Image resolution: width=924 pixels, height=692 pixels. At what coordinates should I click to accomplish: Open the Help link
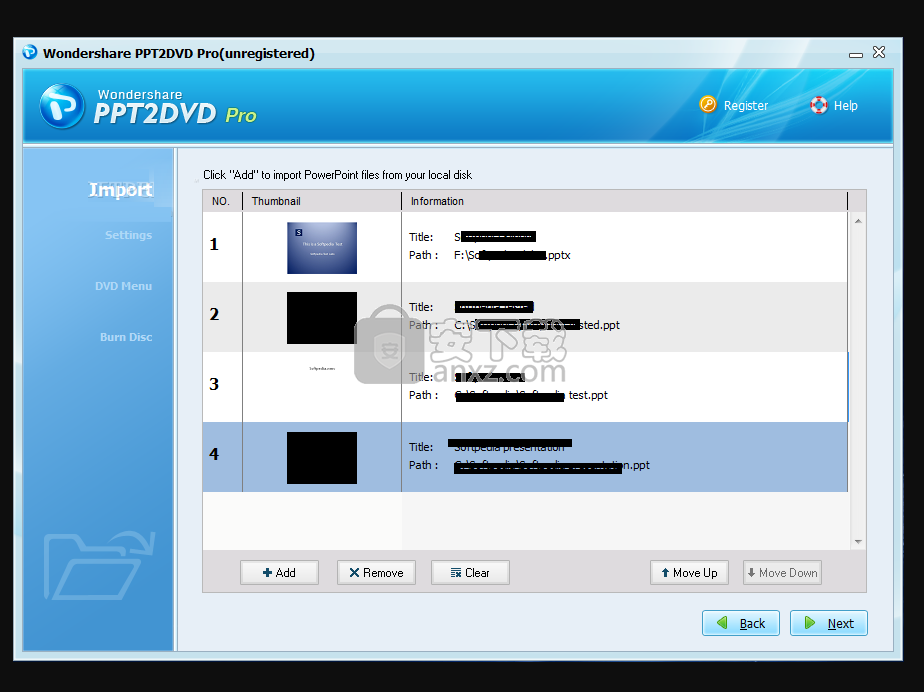(846, 106)
